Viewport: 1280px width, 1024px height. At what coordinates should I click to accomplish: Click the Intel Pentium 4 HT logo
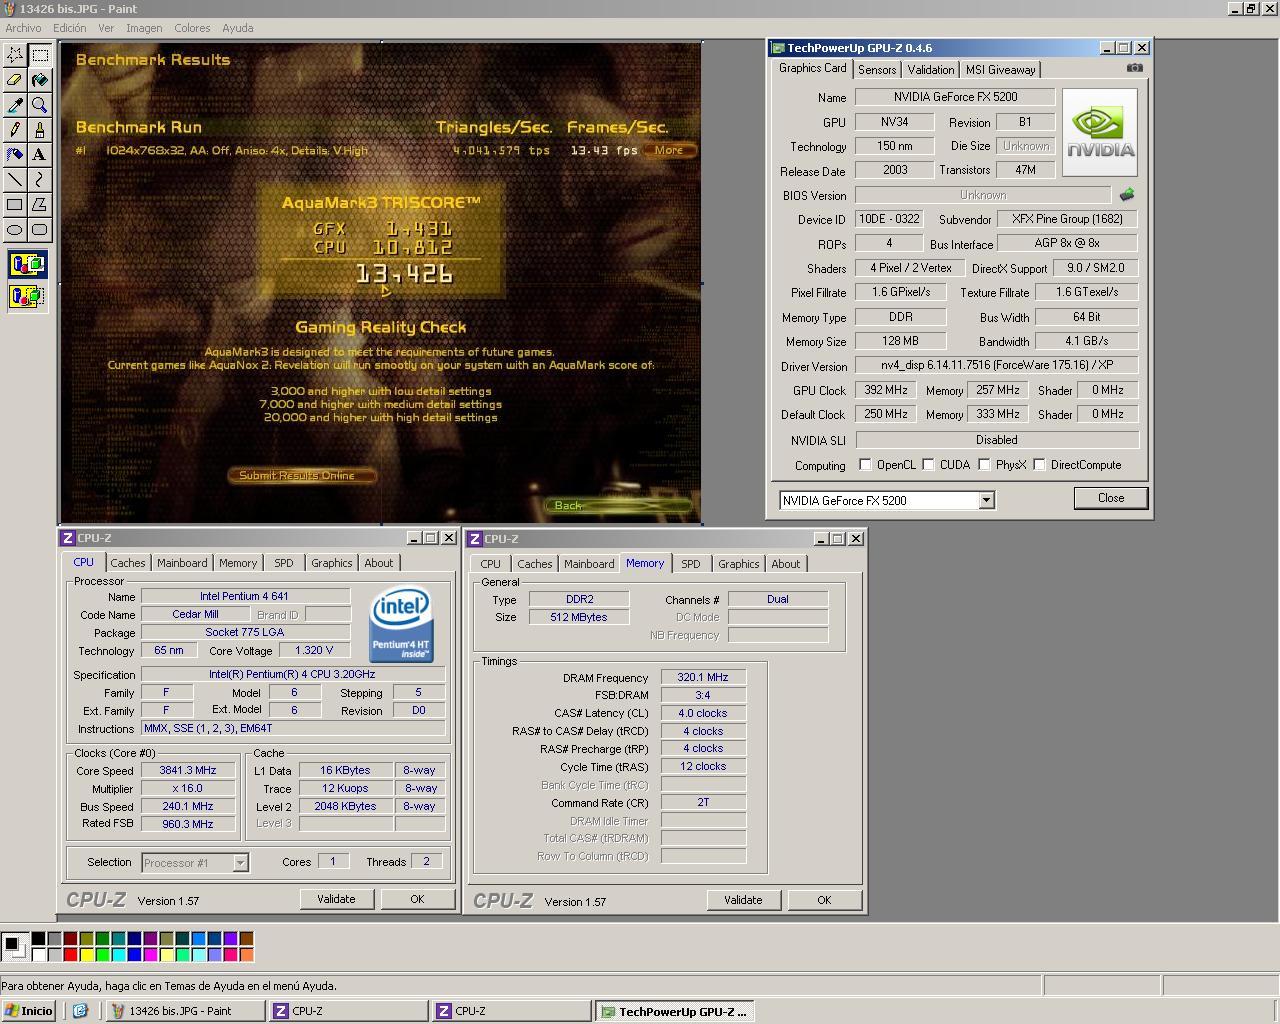tap(401, 625)
